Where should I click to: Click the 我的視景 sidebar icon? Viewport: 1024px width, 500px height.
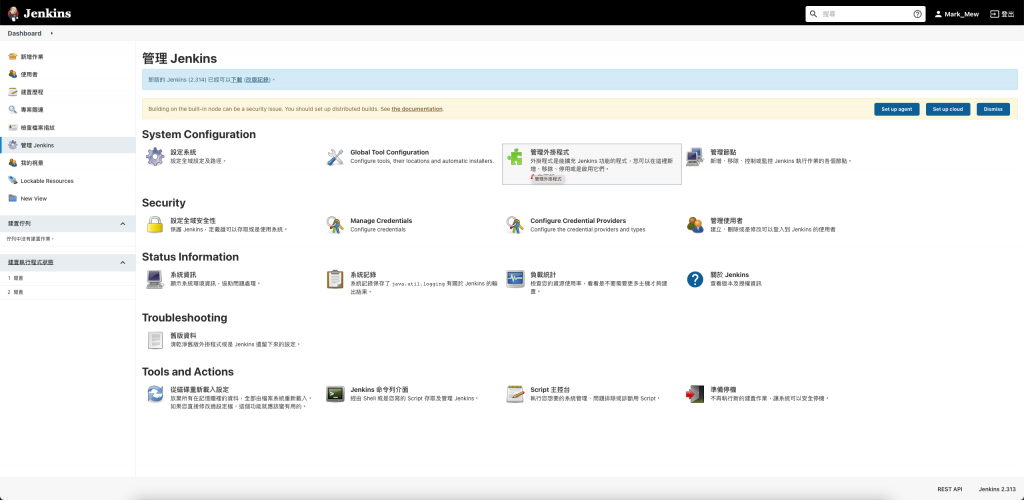point(12,163)
